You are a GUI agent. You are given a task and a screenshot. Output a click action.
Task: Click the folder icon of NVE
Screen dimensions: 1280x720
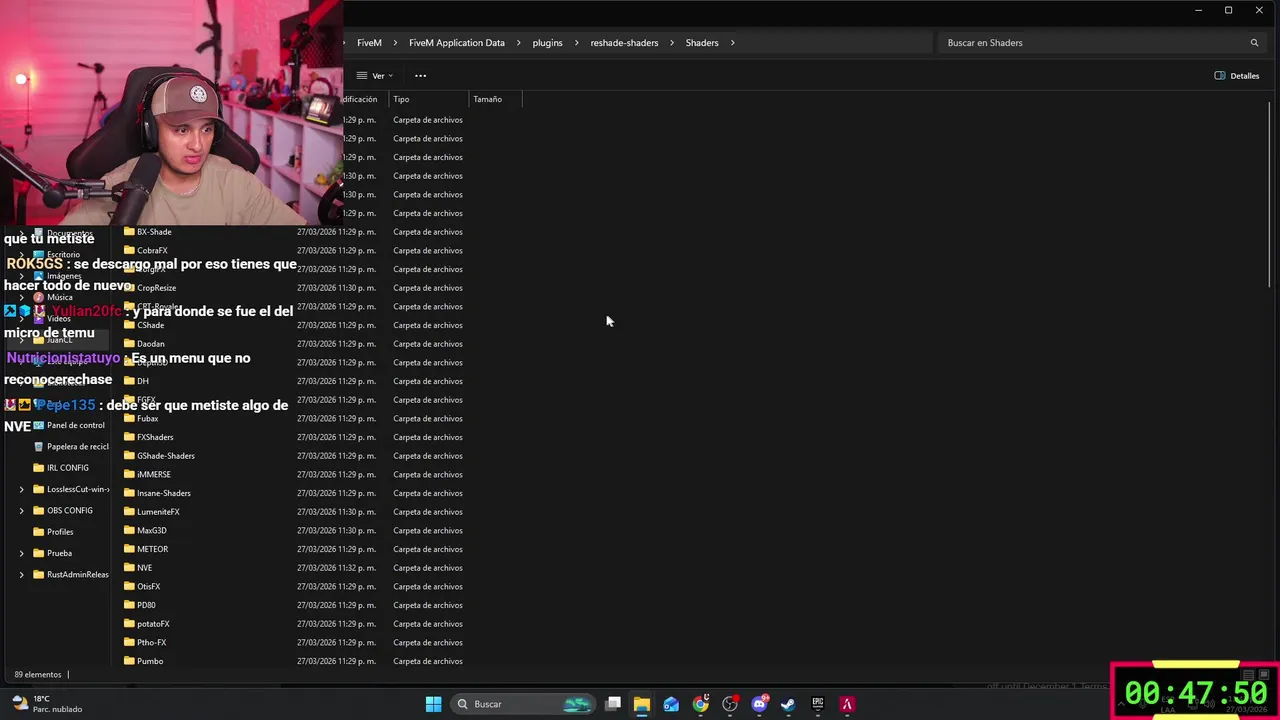(129, 568)
